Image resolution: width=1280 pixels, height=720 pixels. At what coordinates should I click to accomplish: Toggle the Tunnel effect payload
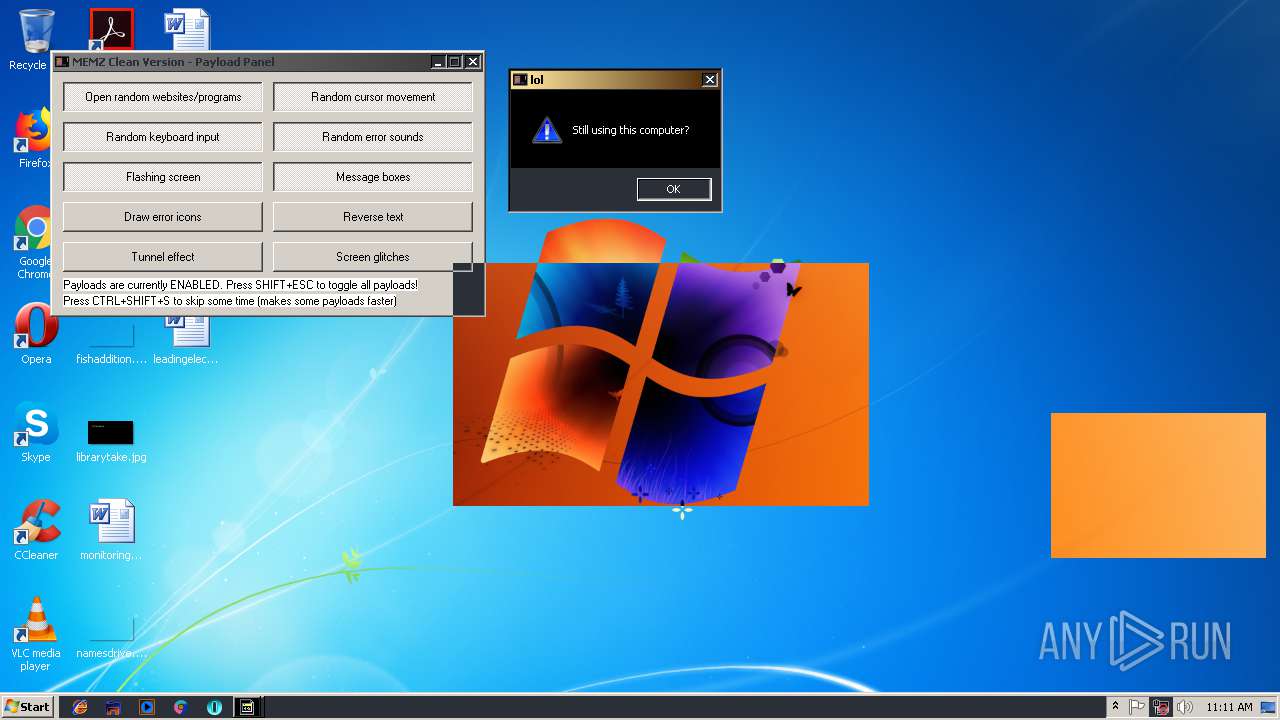[x=163, y=257]
